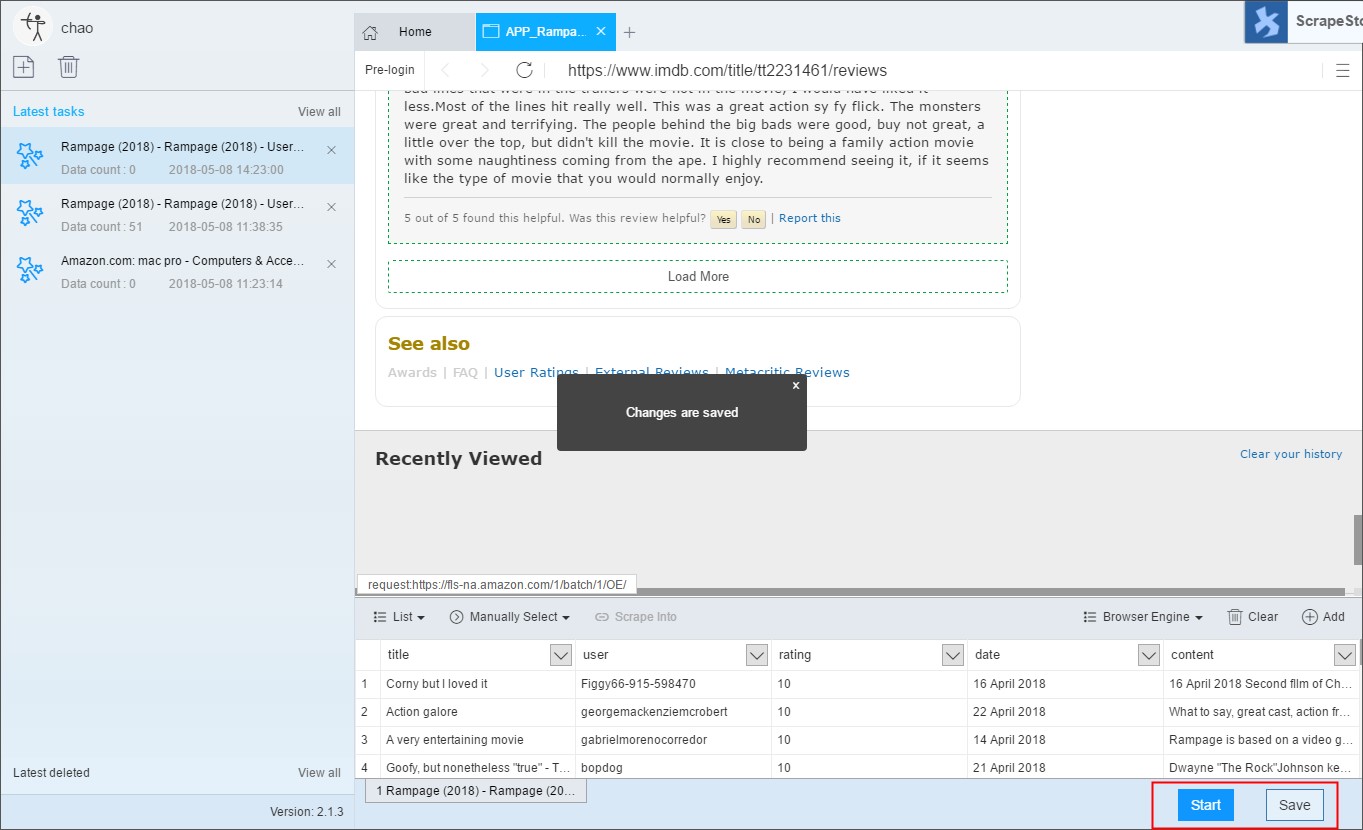Select the 'georgemackenziemcrobert' user cell
The width and height of the screenshot is (1363, 830).
pos(674,712)
